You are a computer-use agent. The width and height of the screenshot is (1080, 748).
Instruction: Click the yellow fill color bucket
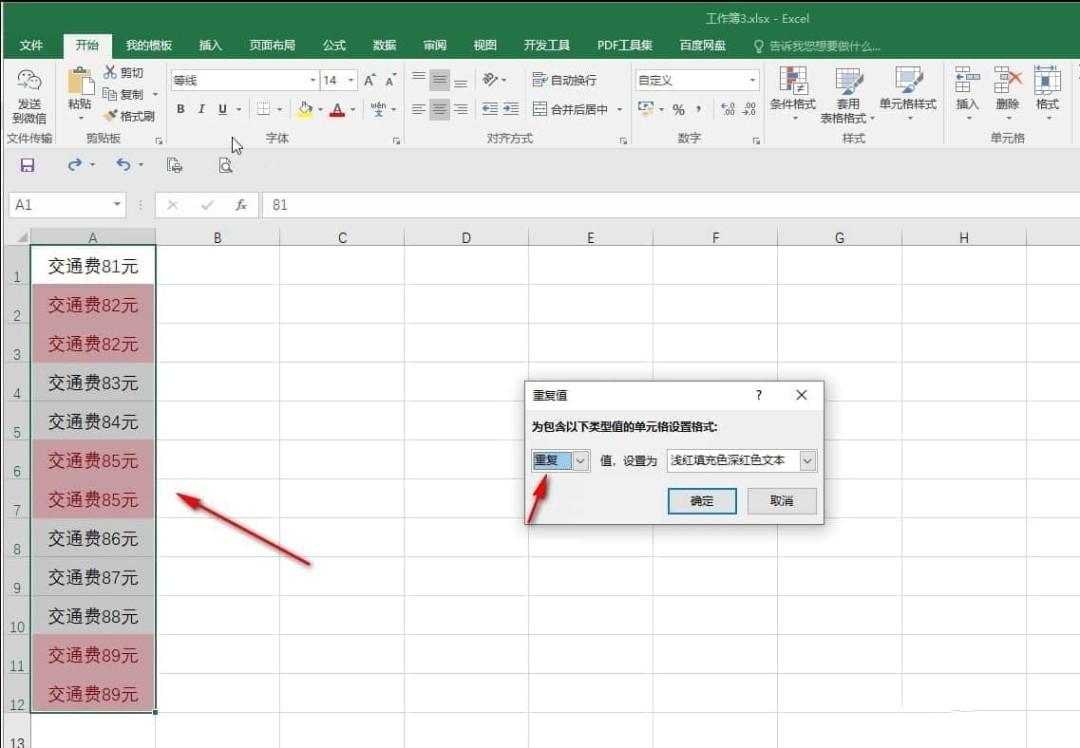(304, 109)
